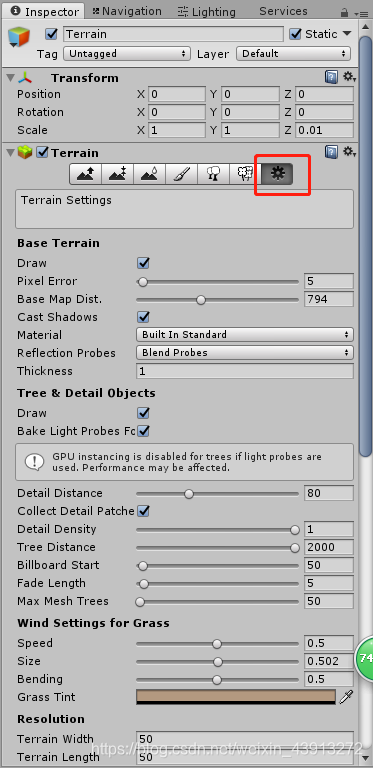Open the Terrain Settings gear tool
This screenshot has height=768, width=373.
click(278, 174)
